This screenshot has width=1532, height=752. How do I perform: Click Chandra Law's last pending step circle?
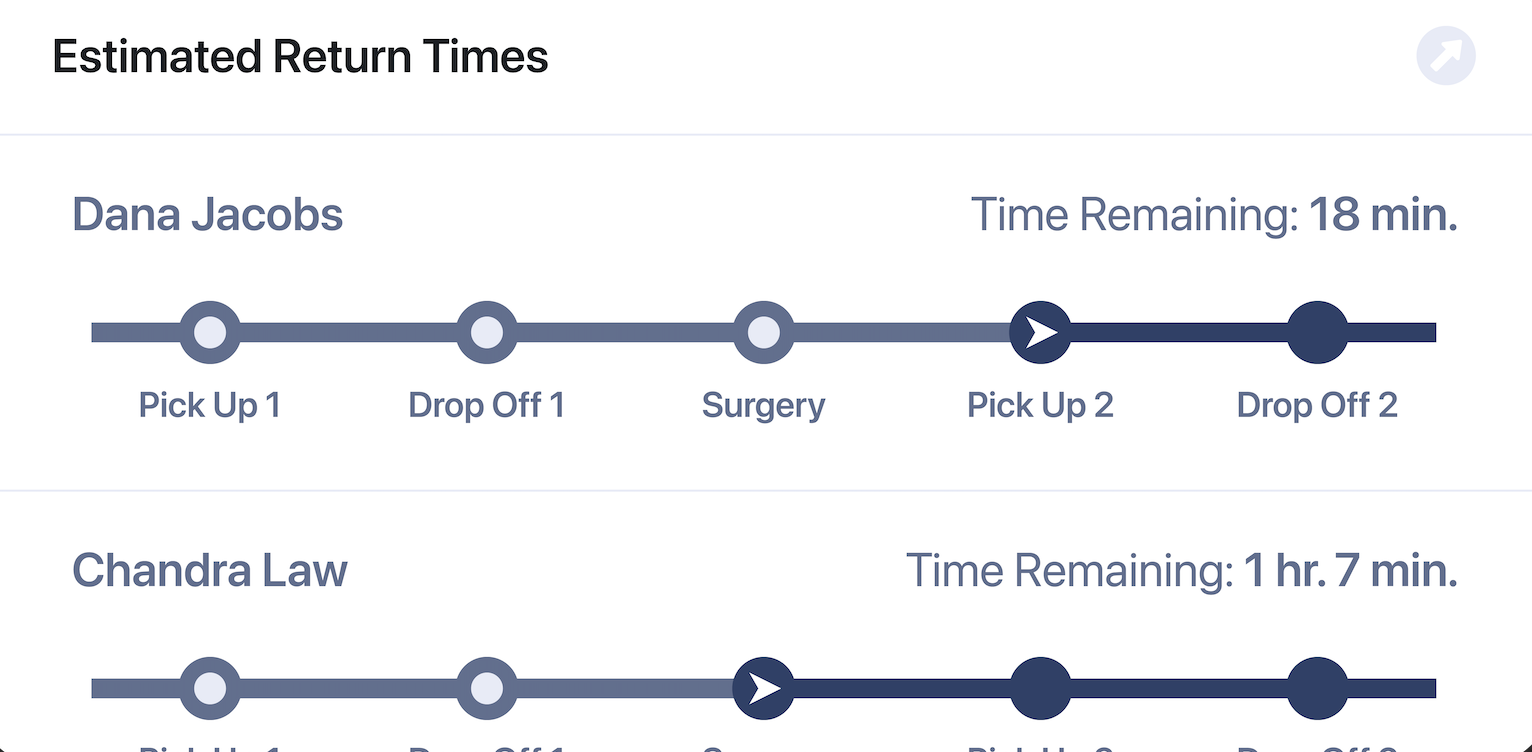[1317, 688]
